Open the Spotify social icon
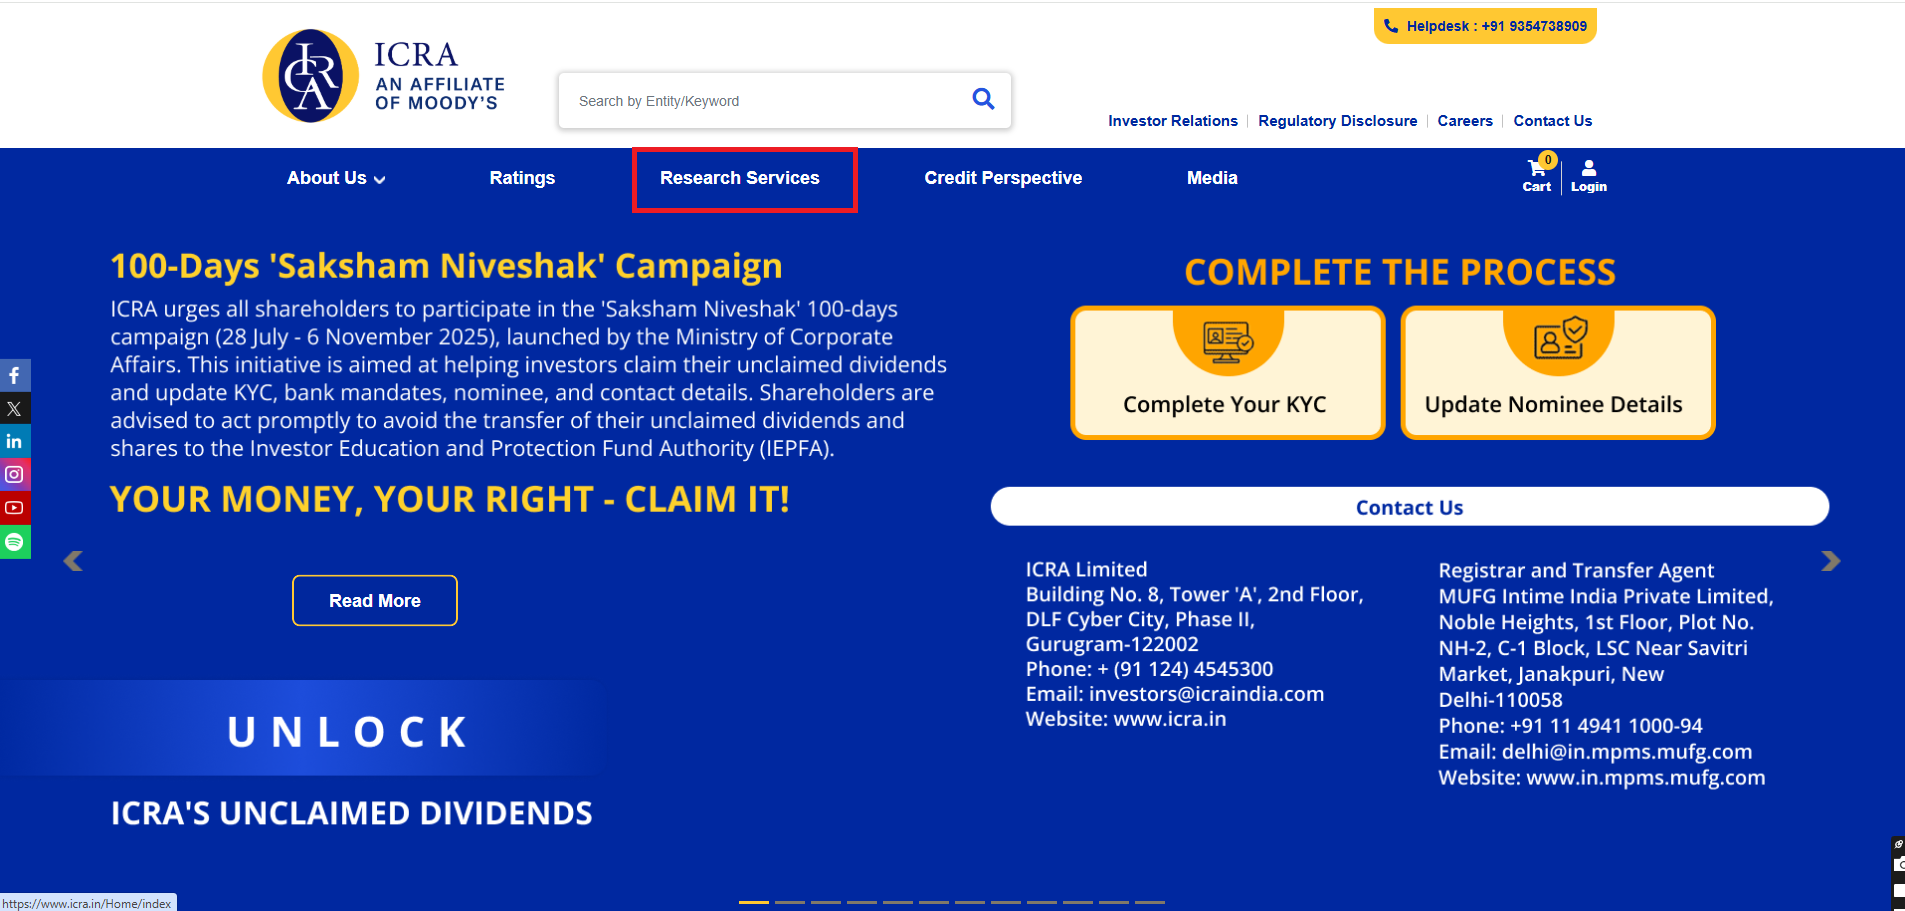1905x911 pixels. (14, 542)
